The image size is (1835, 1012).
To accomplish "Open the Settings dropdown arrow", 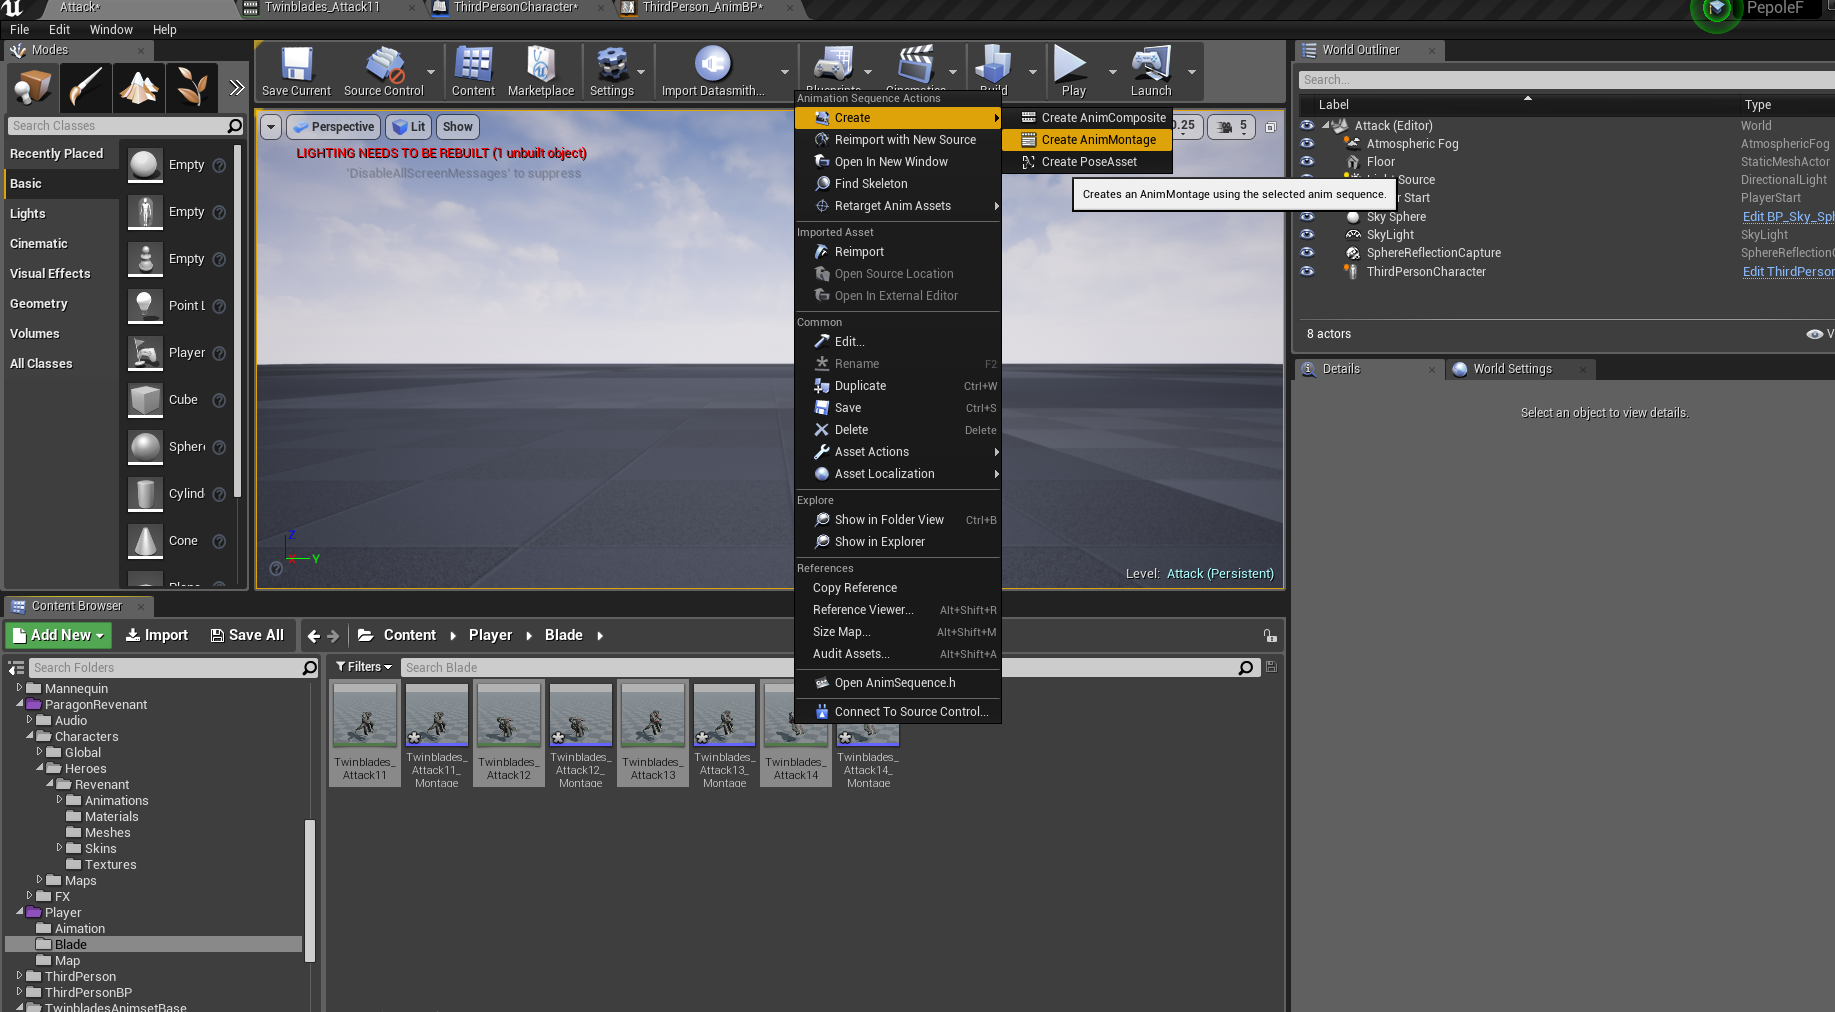I will pos(641,72).
